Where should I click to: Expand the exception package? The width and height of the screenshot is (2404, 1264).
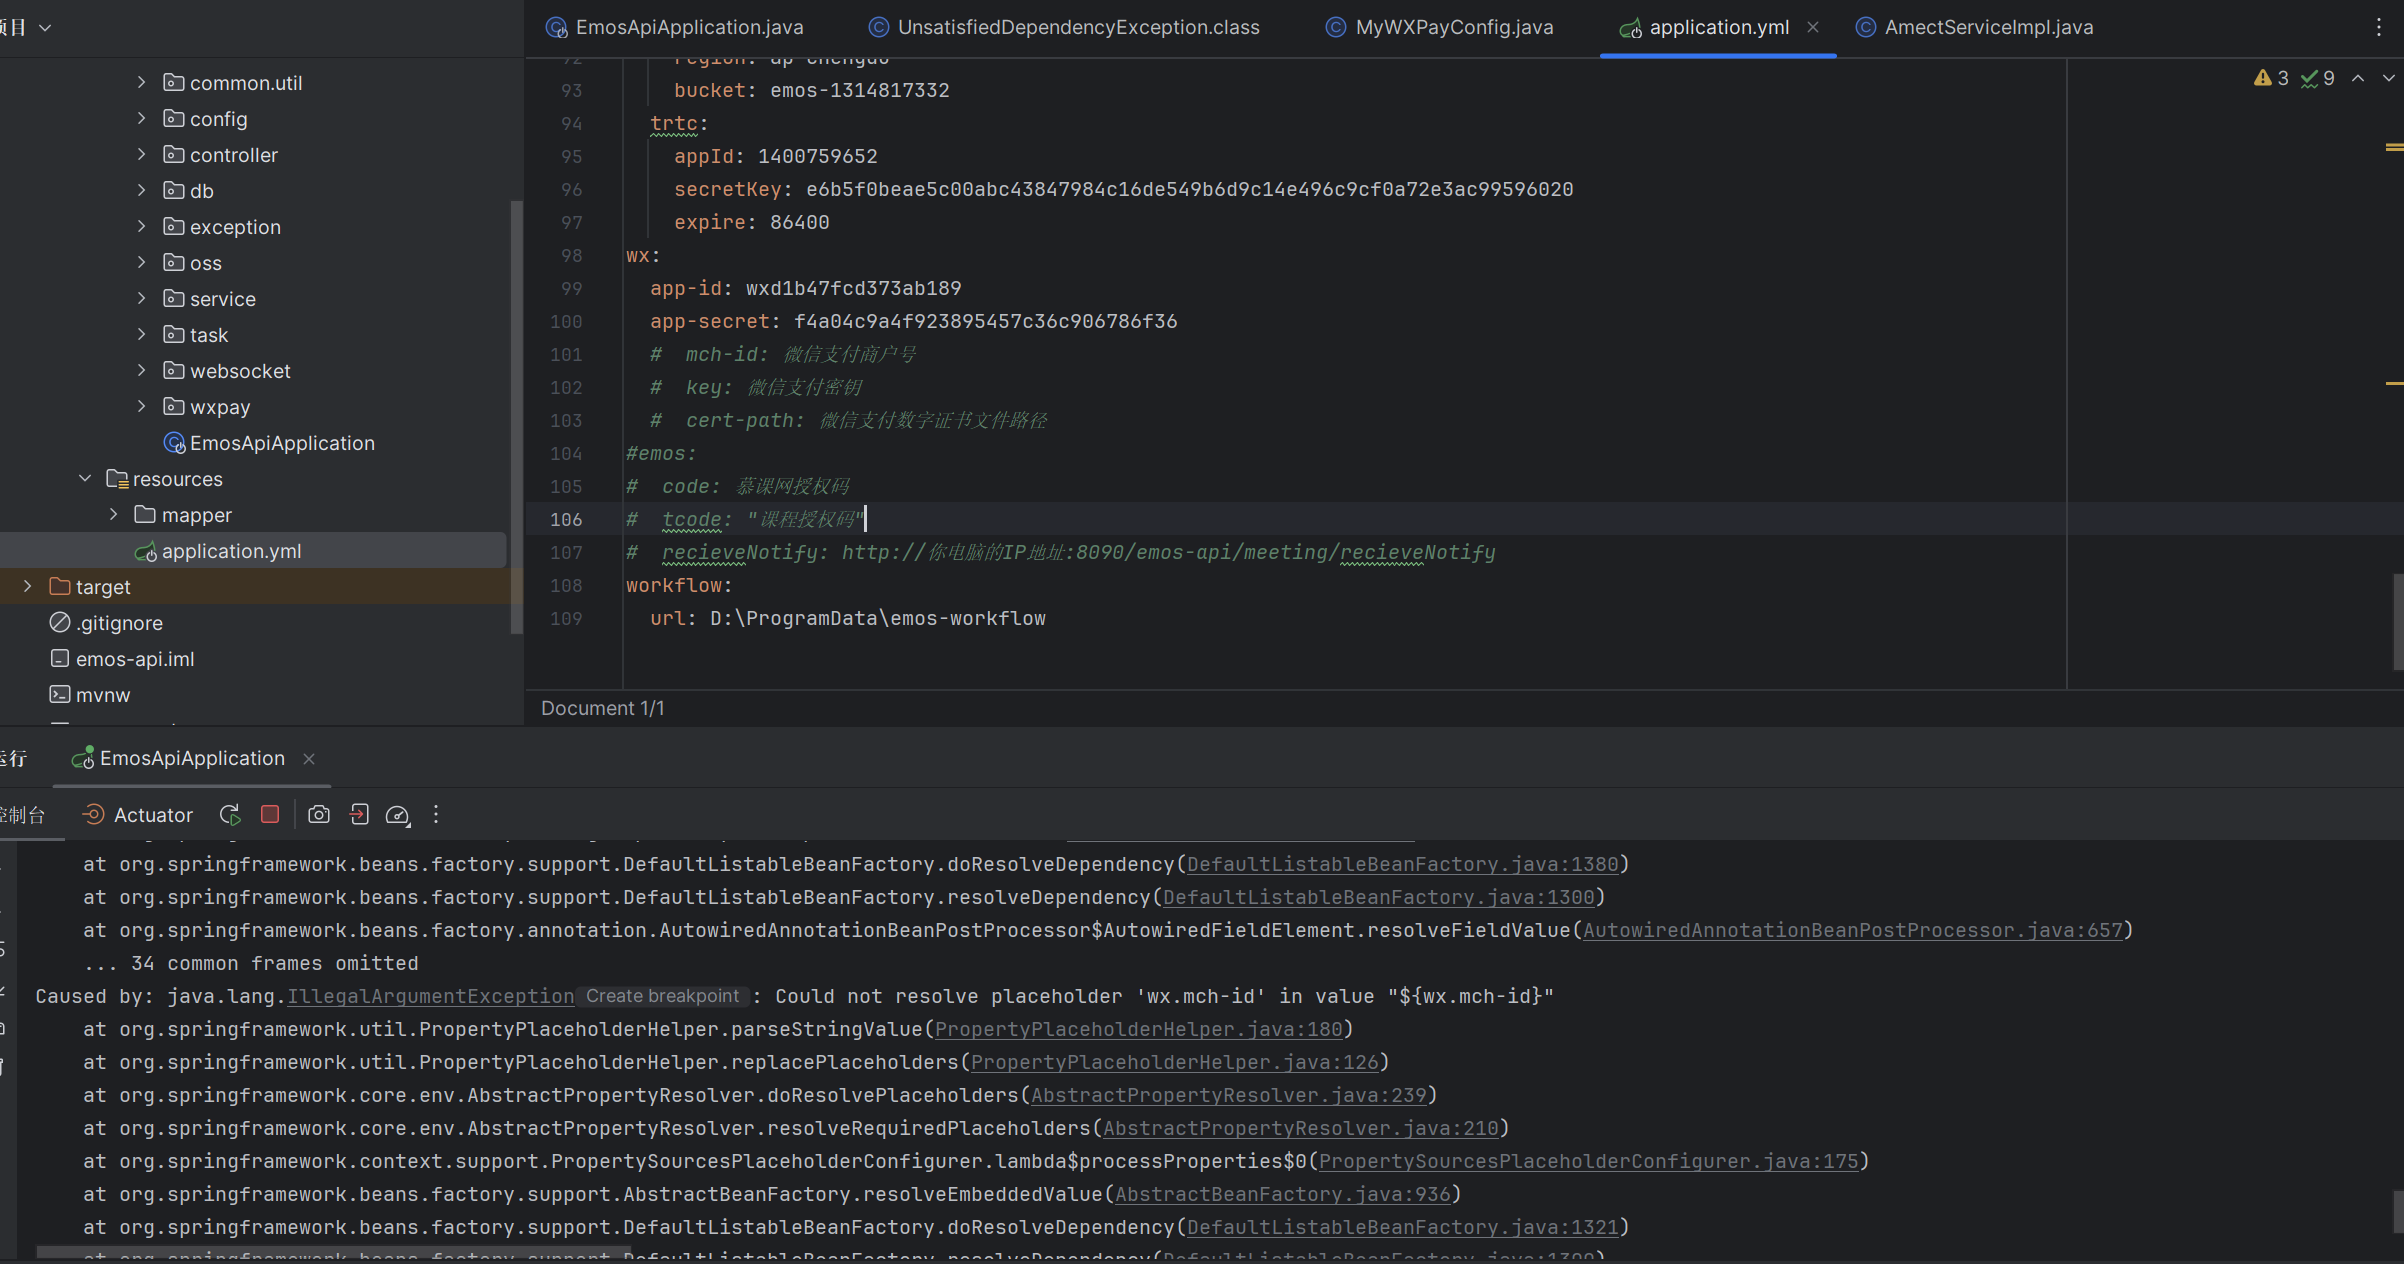pyautogui.click(x=141, y=226)
